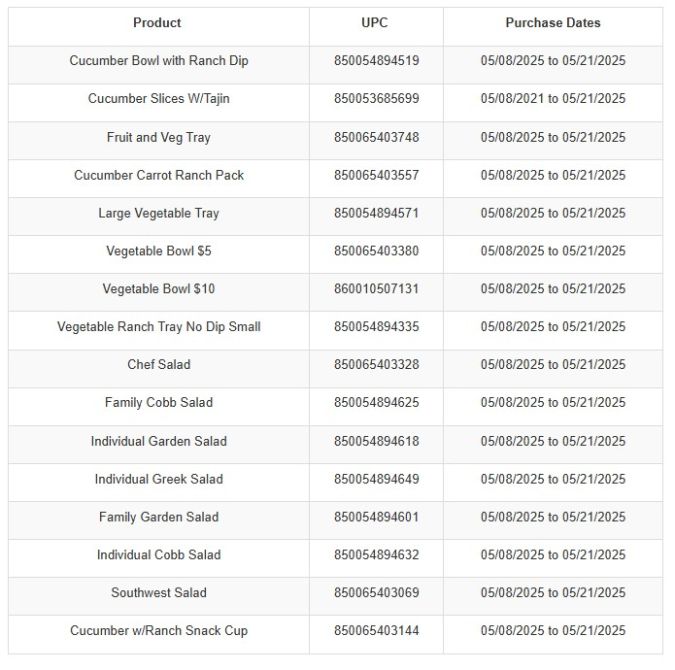675x670 pixels.
Task: Select the Chef Salad product cell
Action: pyautogui.click(x=159, y=365)
